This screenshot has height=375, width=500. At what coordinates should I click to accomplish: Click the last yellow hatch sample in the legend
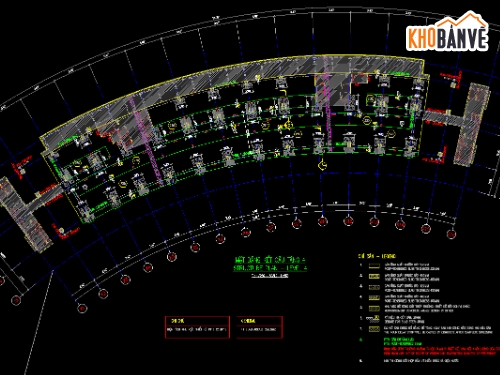[374, 329]
